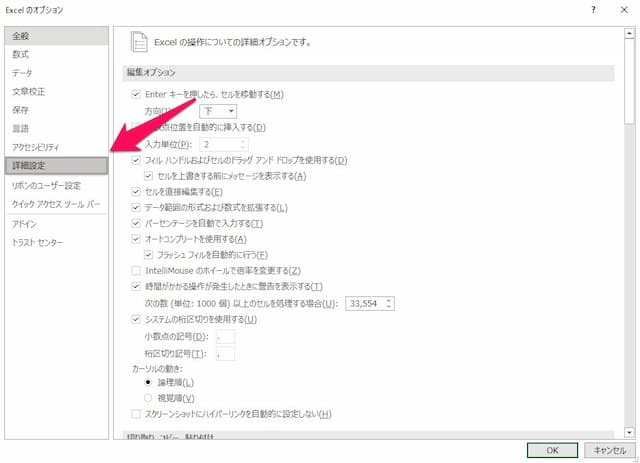
Task: Open トラスト センター
Action: 56,243
